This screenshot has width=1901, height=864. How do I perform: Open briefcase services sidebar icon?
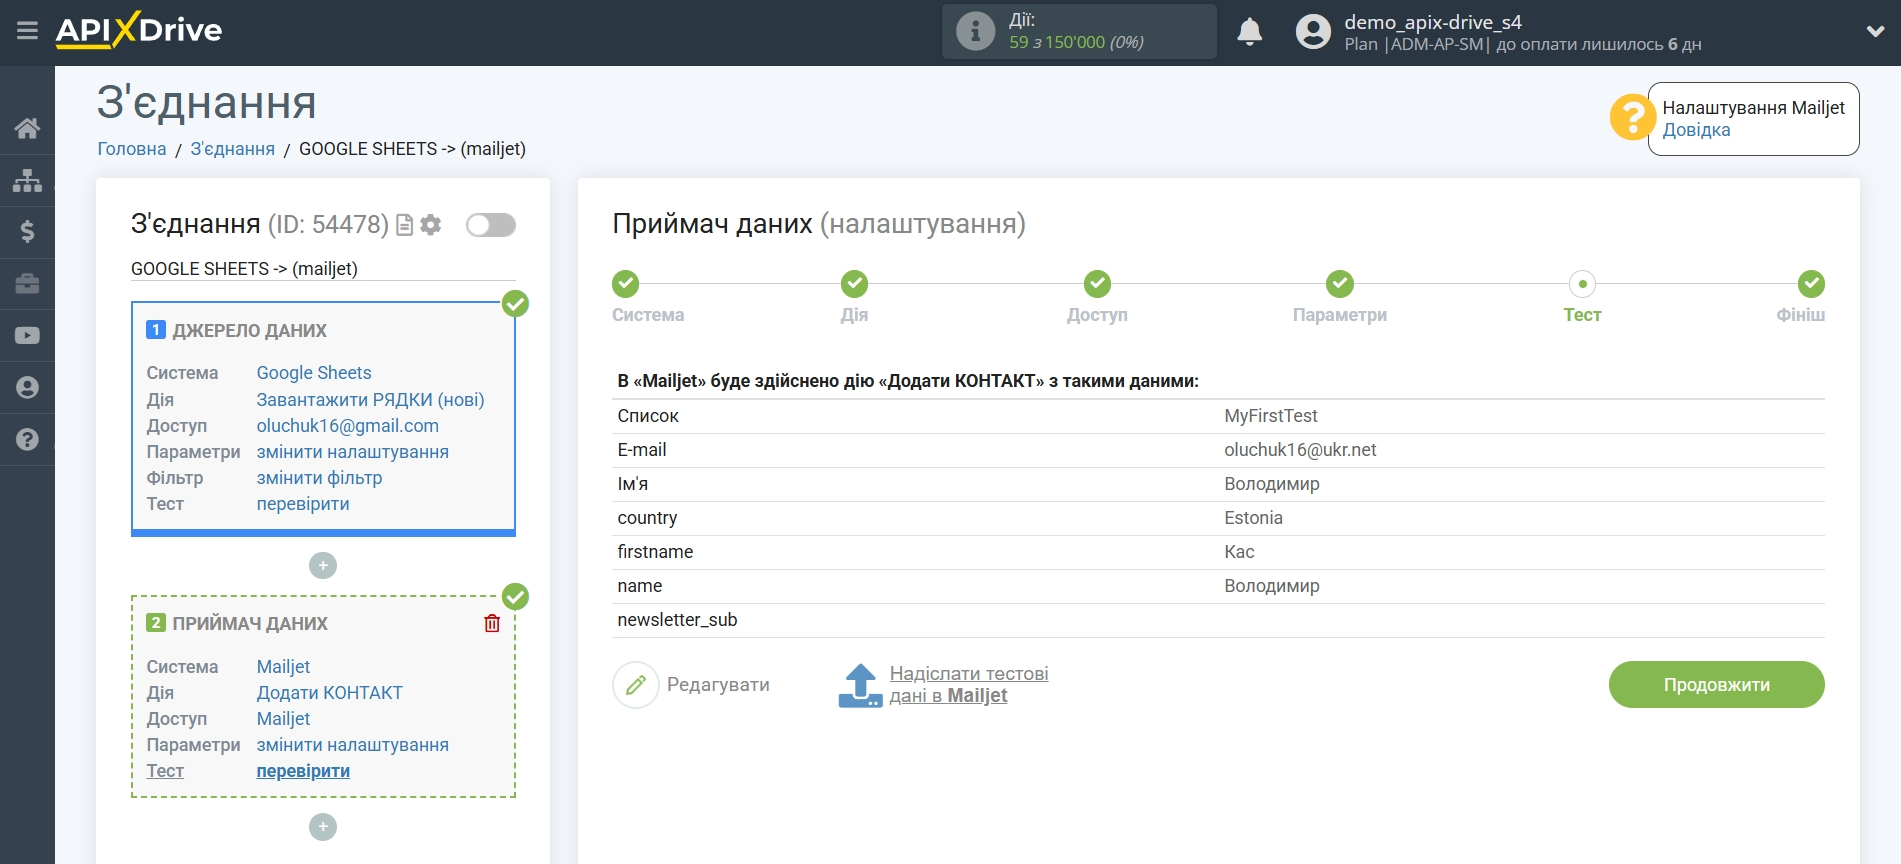click(27, 284)
